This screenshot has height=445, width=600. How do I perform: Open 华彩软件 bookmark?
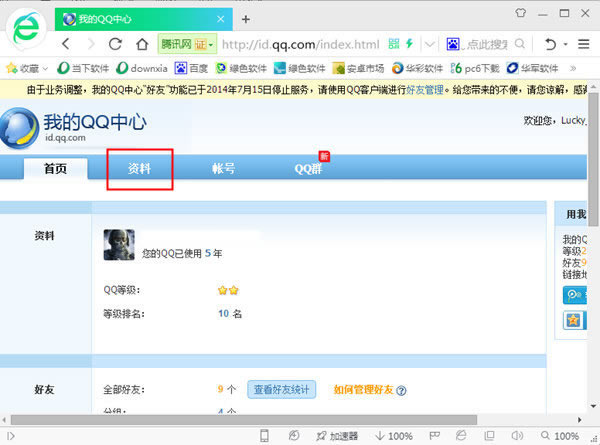tap(417, 68)
